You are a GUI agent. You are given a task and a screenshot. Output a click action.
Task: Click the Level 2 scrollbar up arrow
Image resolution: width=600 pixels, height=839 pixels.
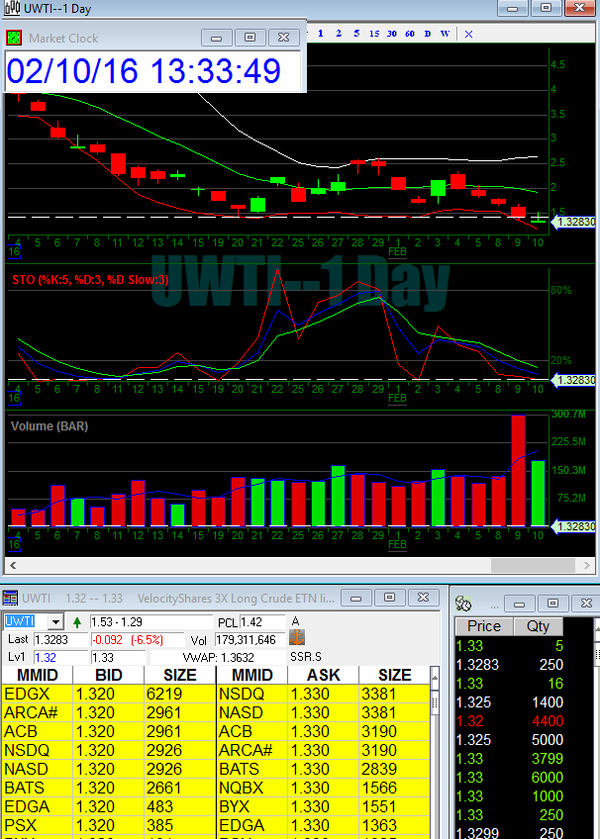[435, 678]
